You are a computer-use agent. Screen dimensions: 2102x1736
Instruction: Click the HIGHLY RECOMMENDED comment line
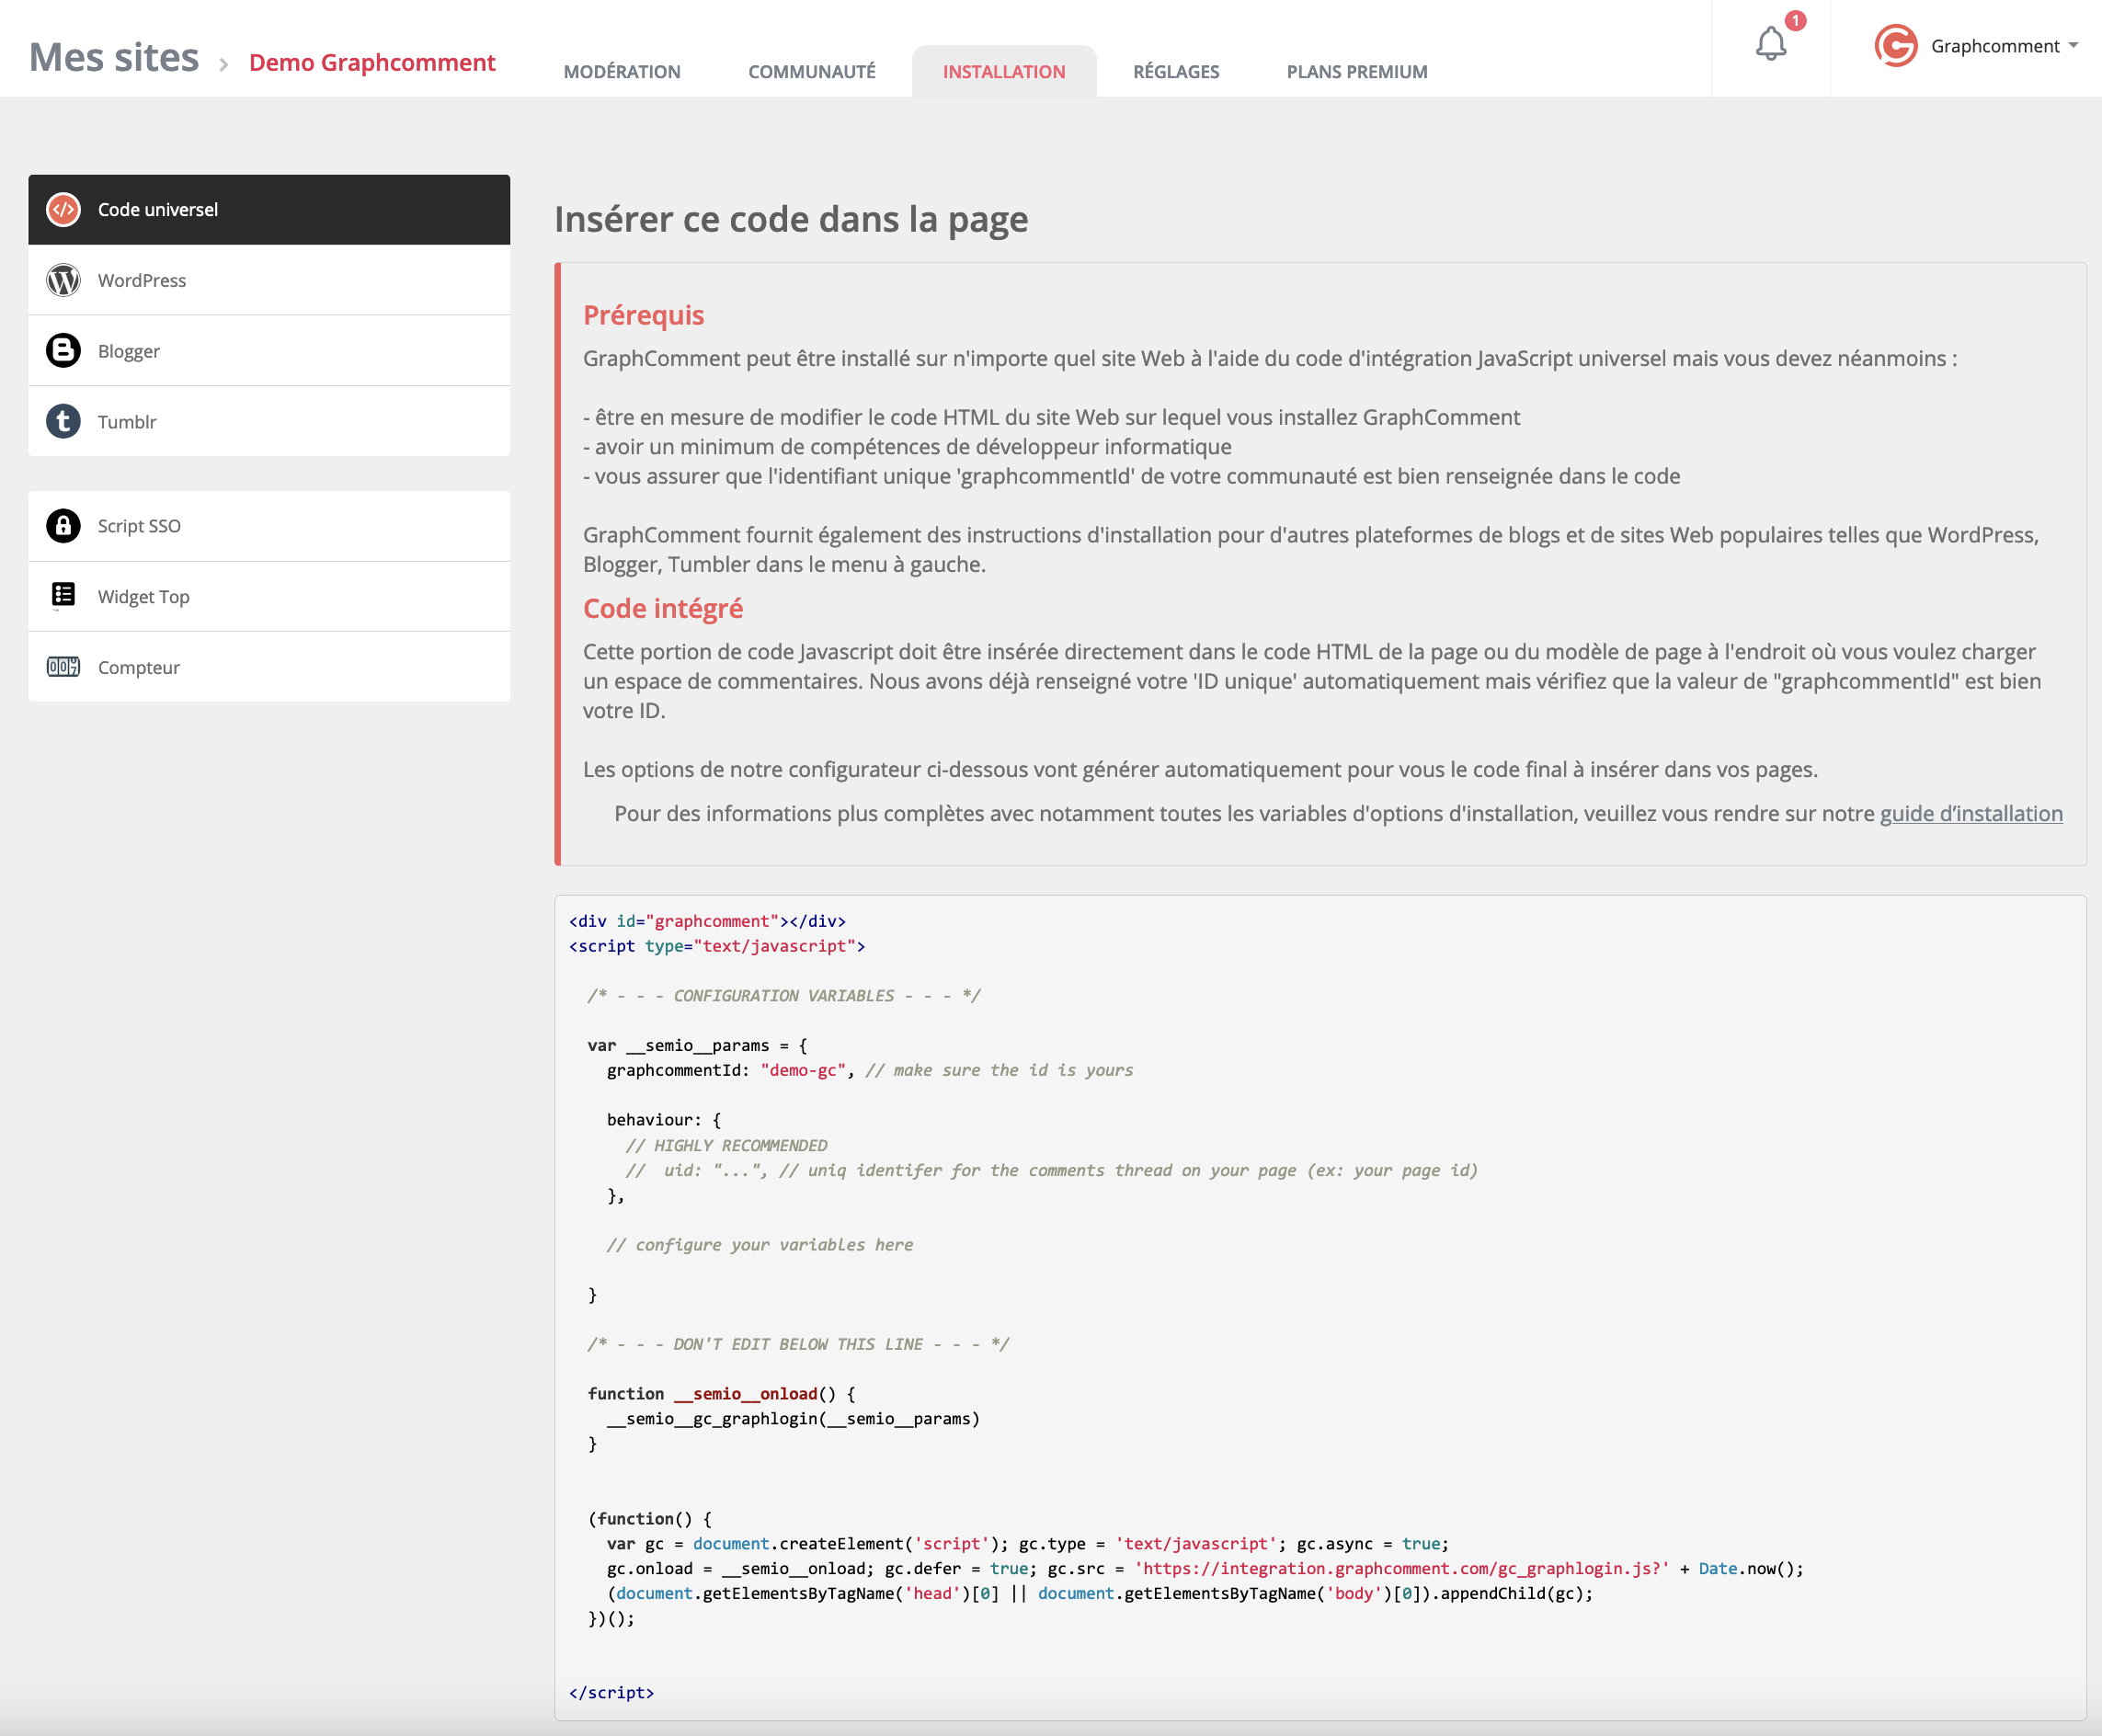click(x=726, y=1145)
